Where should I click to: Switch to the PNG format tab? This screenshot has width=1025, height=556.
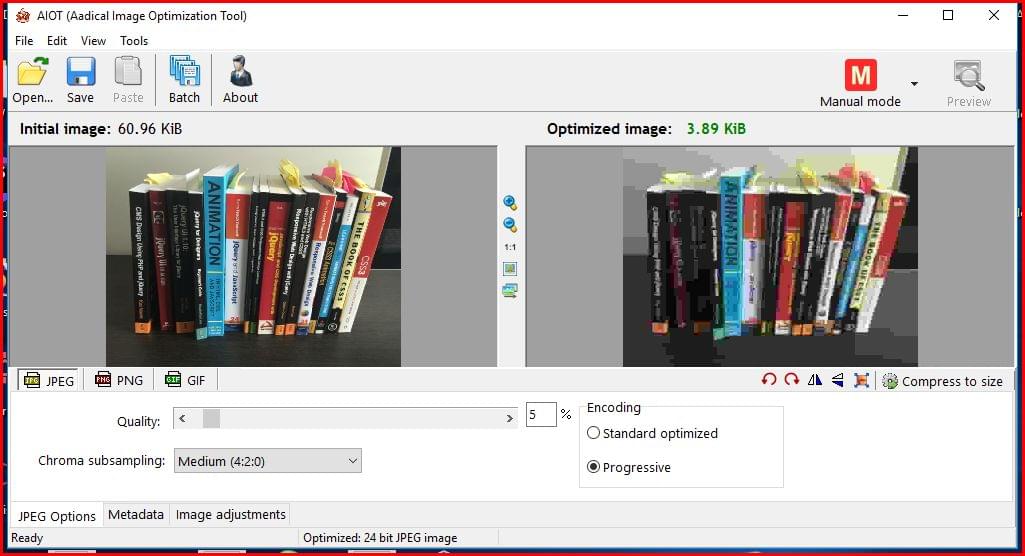119,380
